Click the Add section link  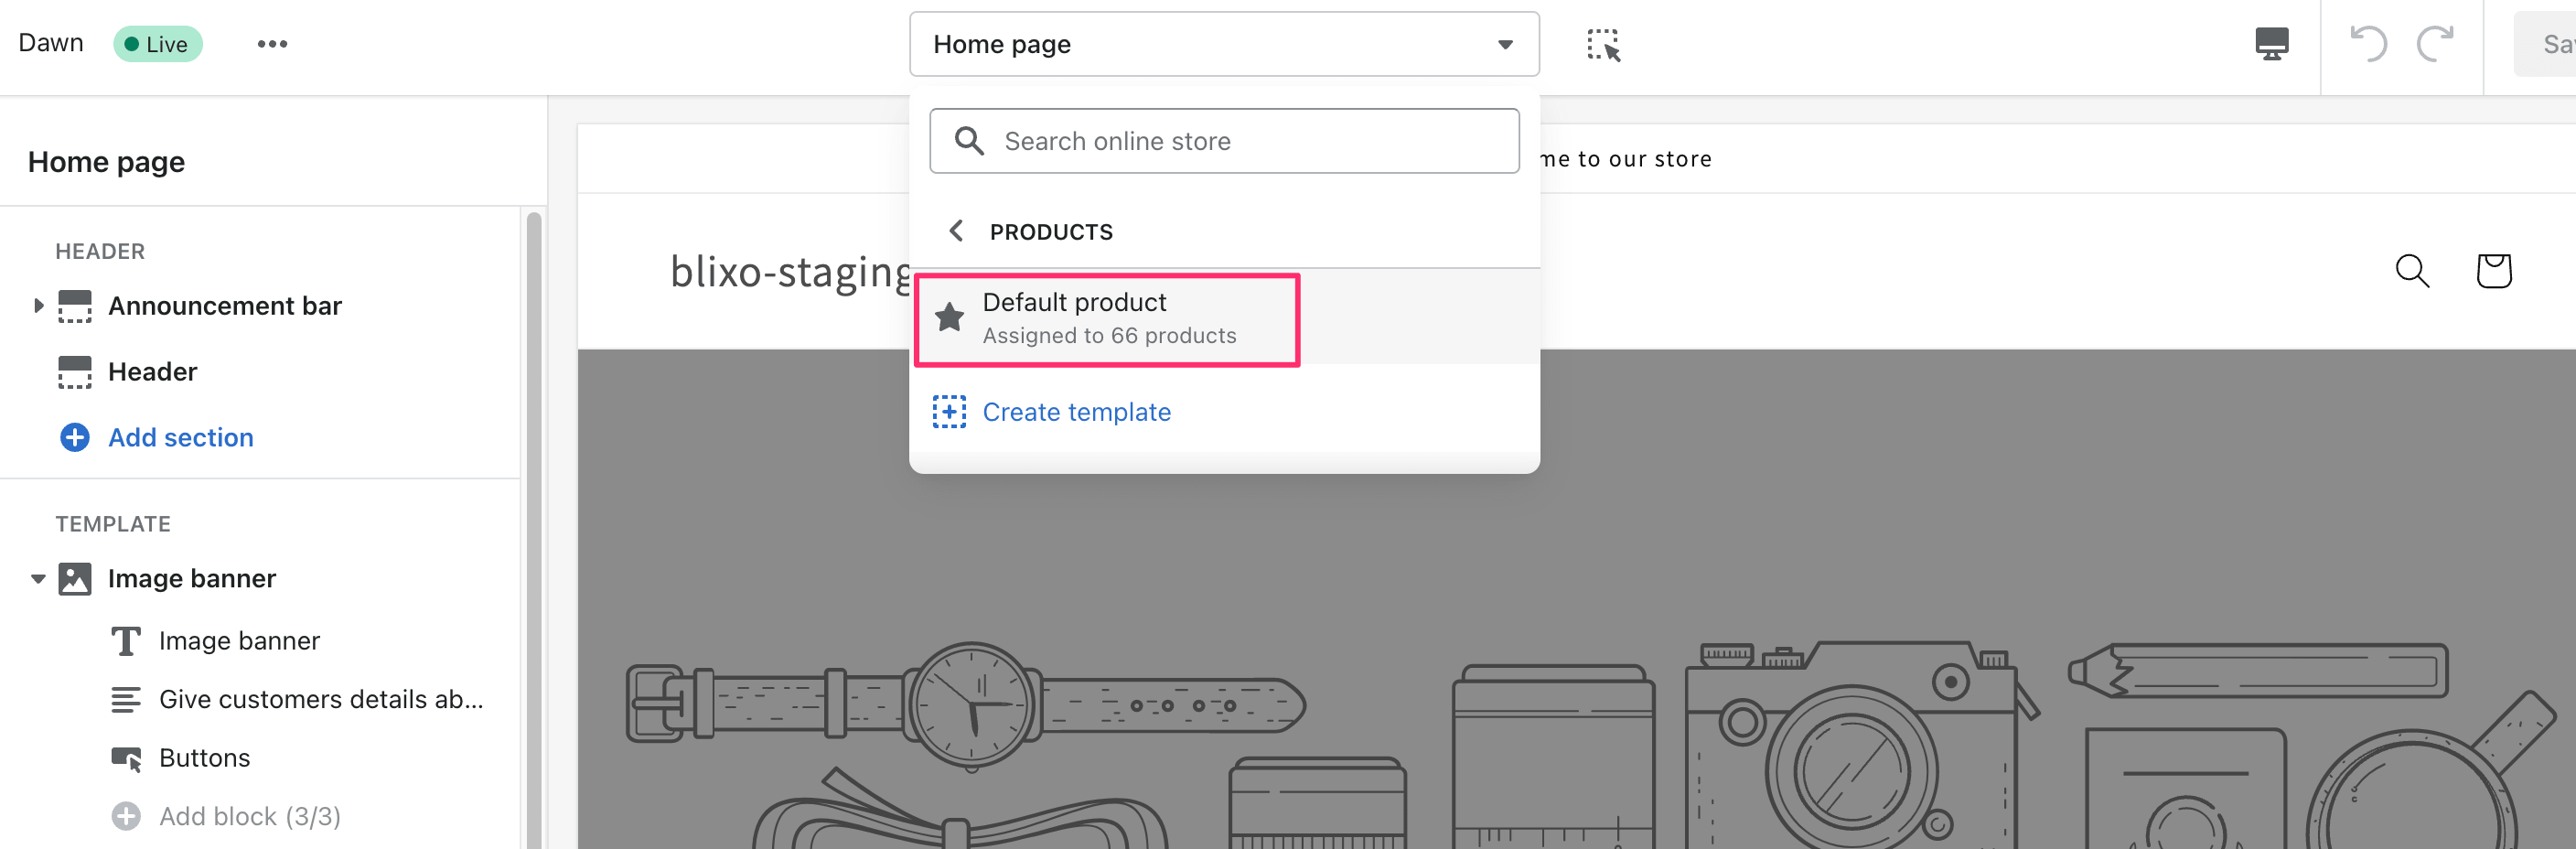(x=181, y=437)
